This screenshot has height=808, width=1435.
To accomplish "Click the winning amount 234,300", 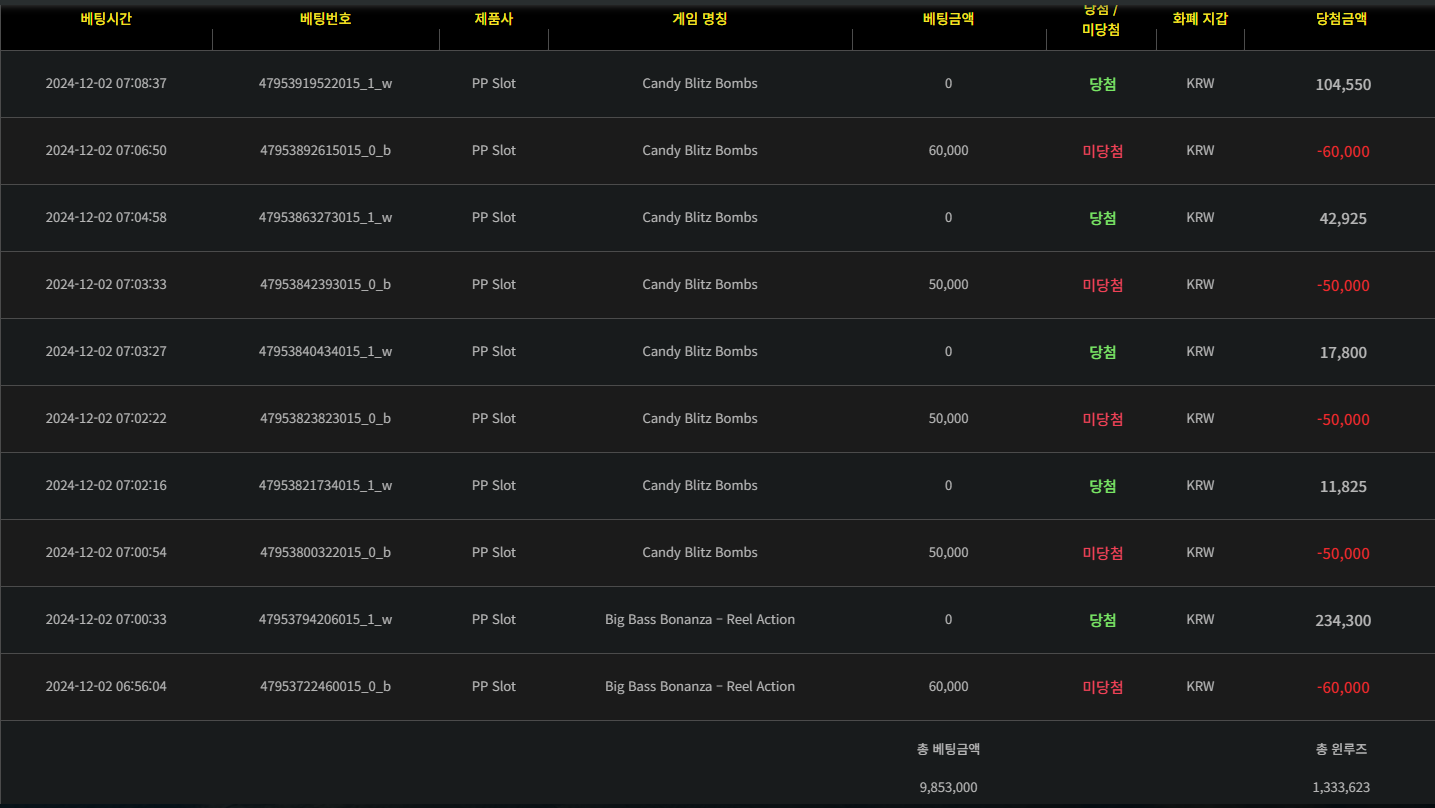I will point(1343,621).
